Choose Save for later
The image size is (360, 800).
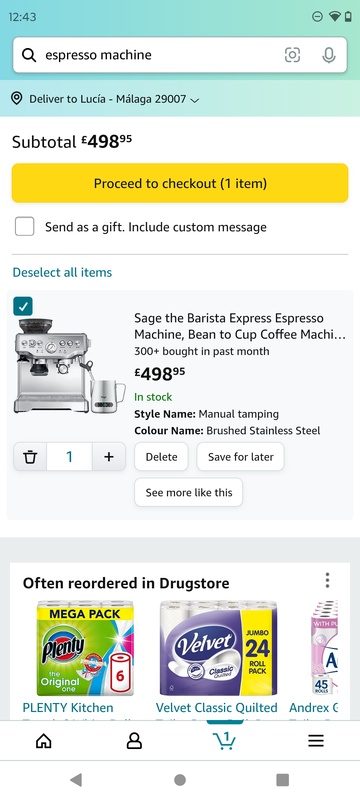241,457
